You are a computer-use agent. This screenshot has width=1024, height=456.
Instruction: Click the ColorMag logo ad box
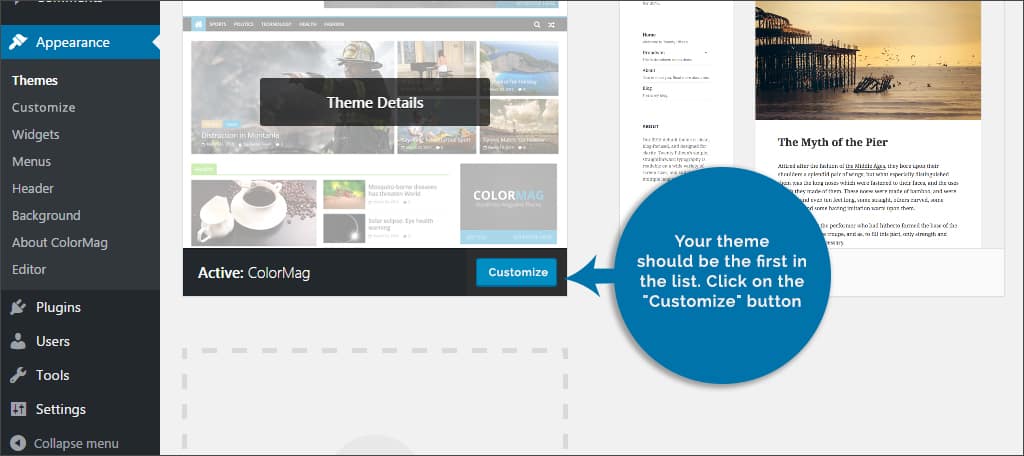508,203
